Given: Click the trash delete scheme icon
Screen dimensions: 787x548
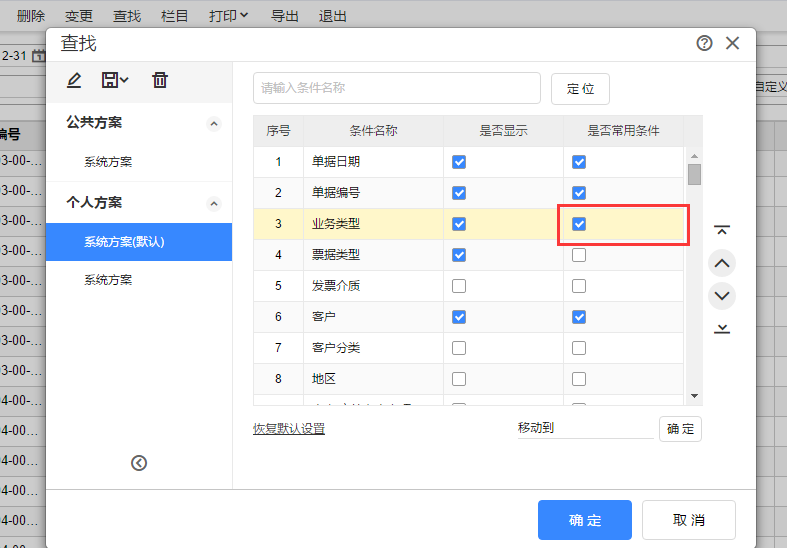Looking at the screenshot, I should [x=160, y=80].
